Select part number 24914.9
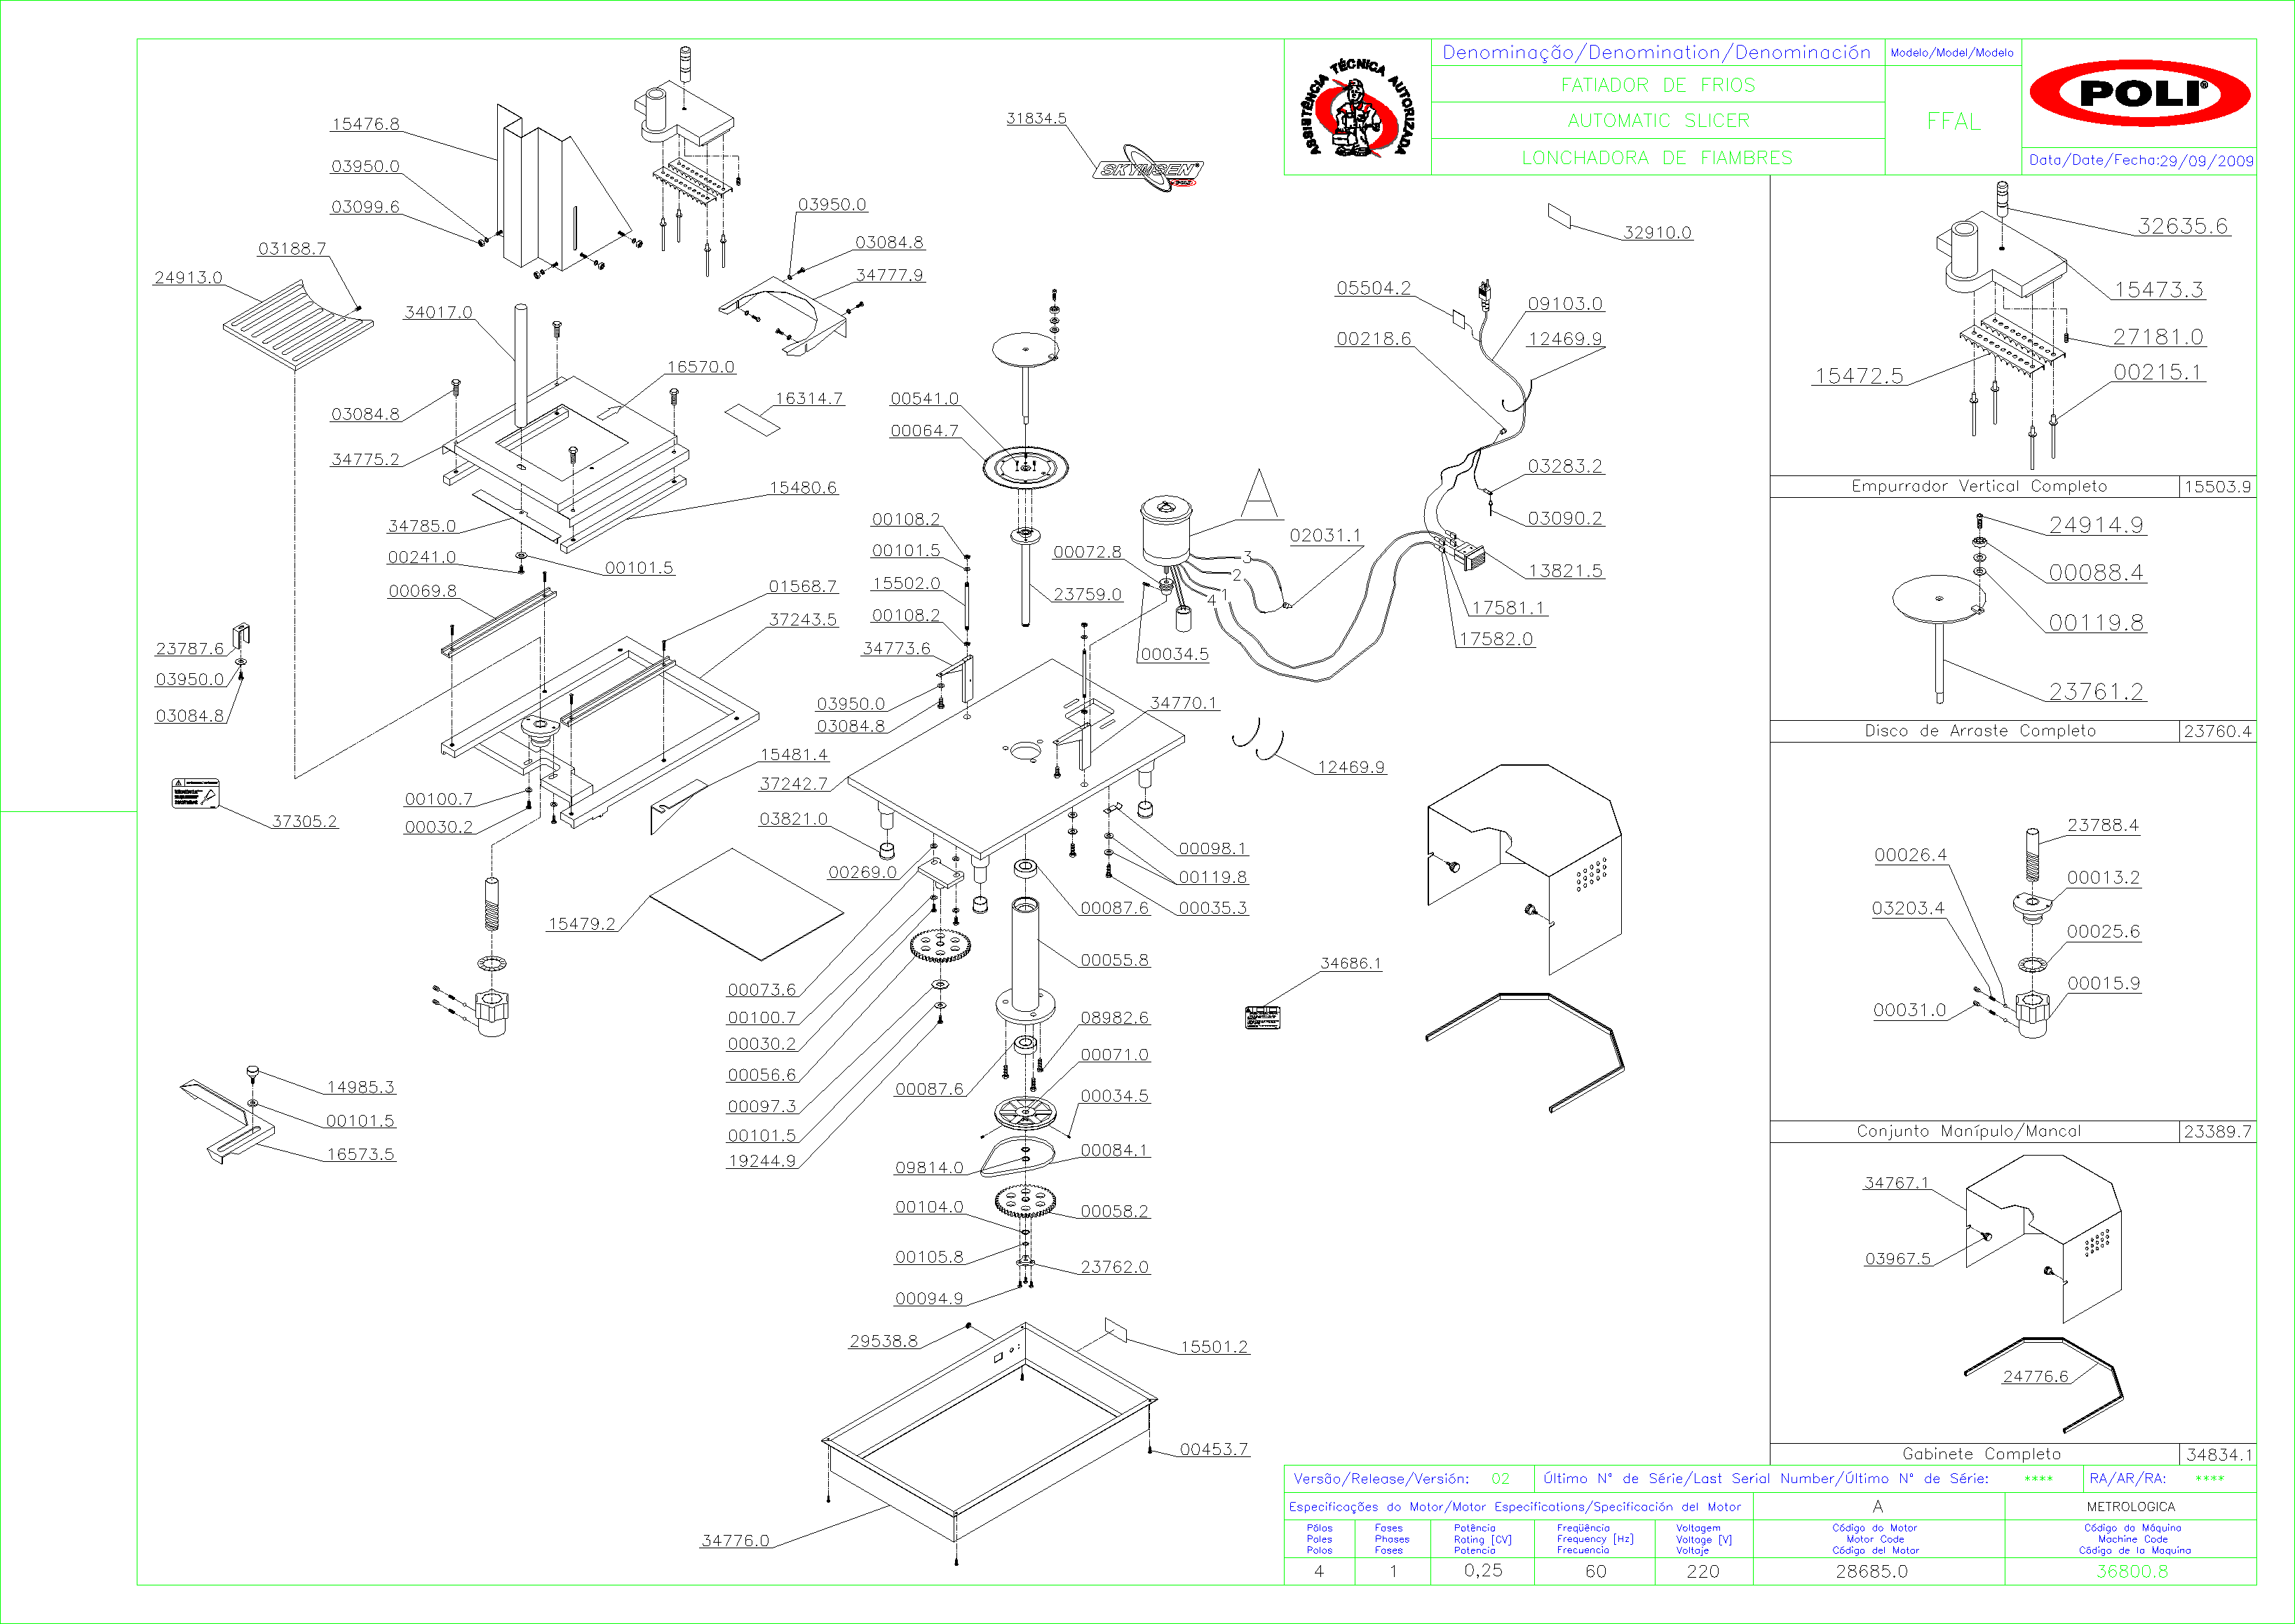 (2096, 526)
